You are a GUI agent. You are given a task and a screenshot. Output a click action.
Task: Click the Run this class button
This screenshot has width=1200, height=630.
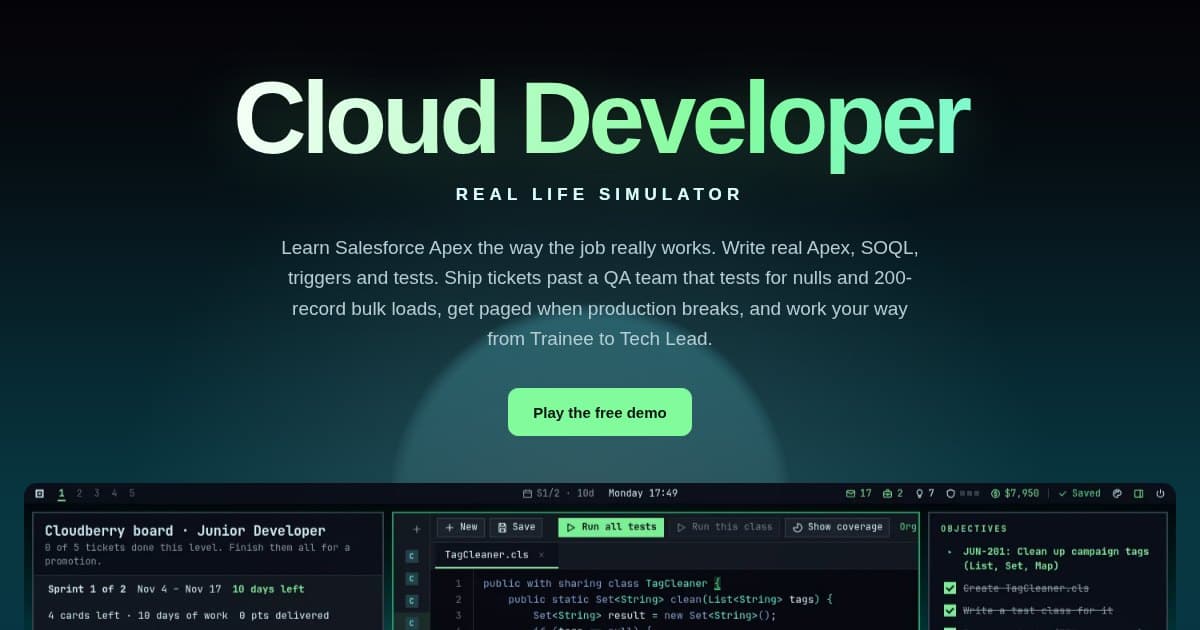pyautogui.click(x=724, y=527)
